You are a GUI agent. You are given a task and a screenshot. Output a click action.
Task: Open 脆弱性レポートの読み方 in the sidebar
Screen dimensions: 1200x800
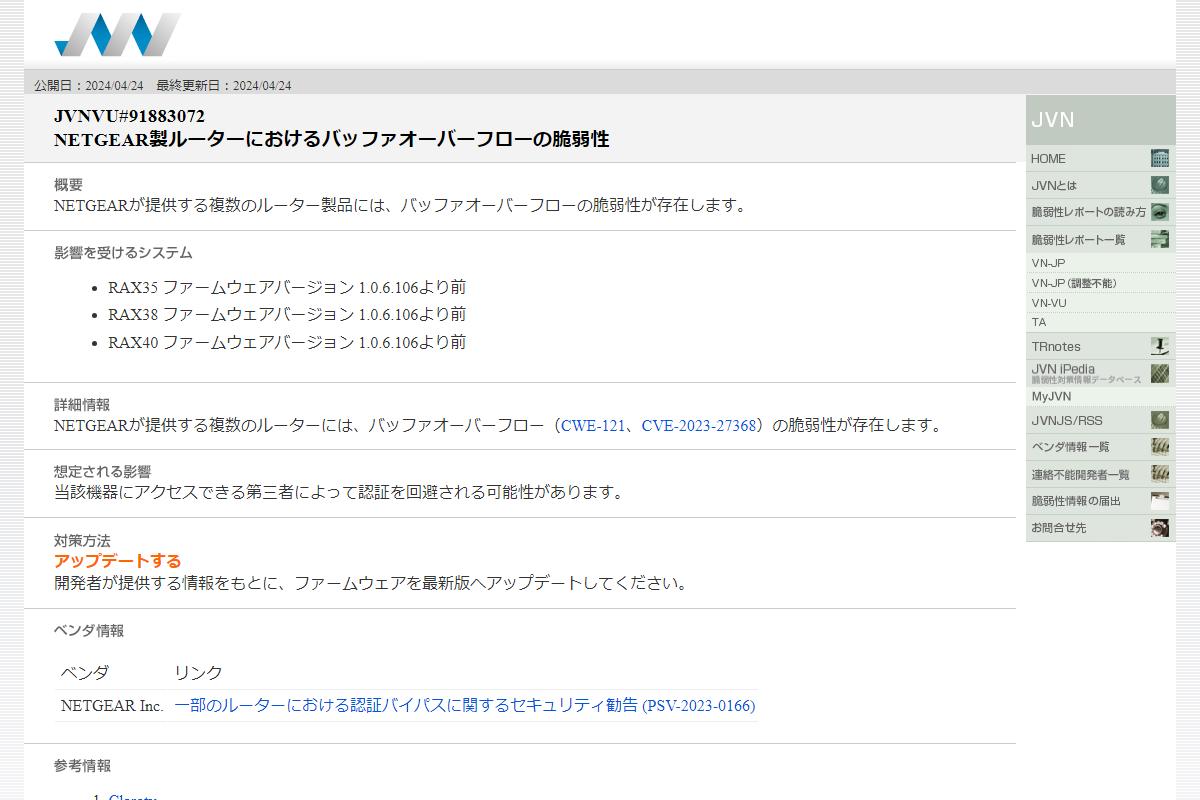1100,212
